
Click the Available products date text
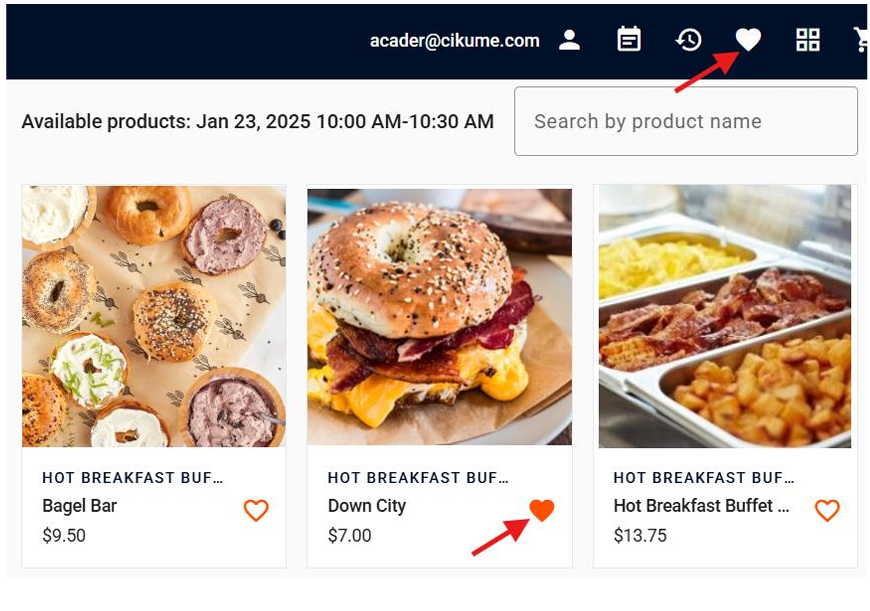coord(257,122)
